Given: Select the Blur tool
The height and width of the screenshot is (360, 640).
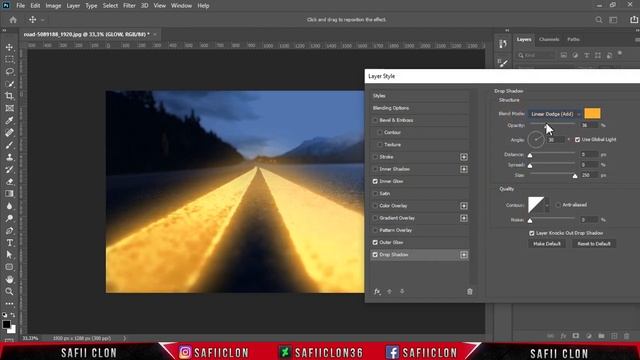Looking at the screenshot, I should 9,206.
